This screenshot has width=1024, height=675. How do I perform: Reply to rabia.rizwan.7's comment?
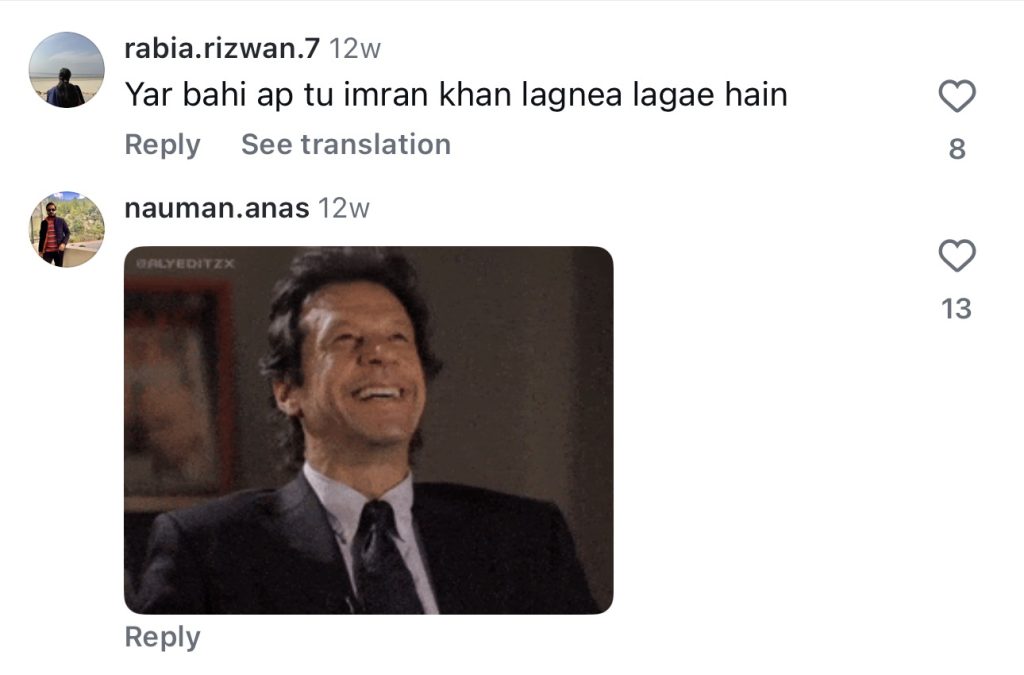pos(163,145)
